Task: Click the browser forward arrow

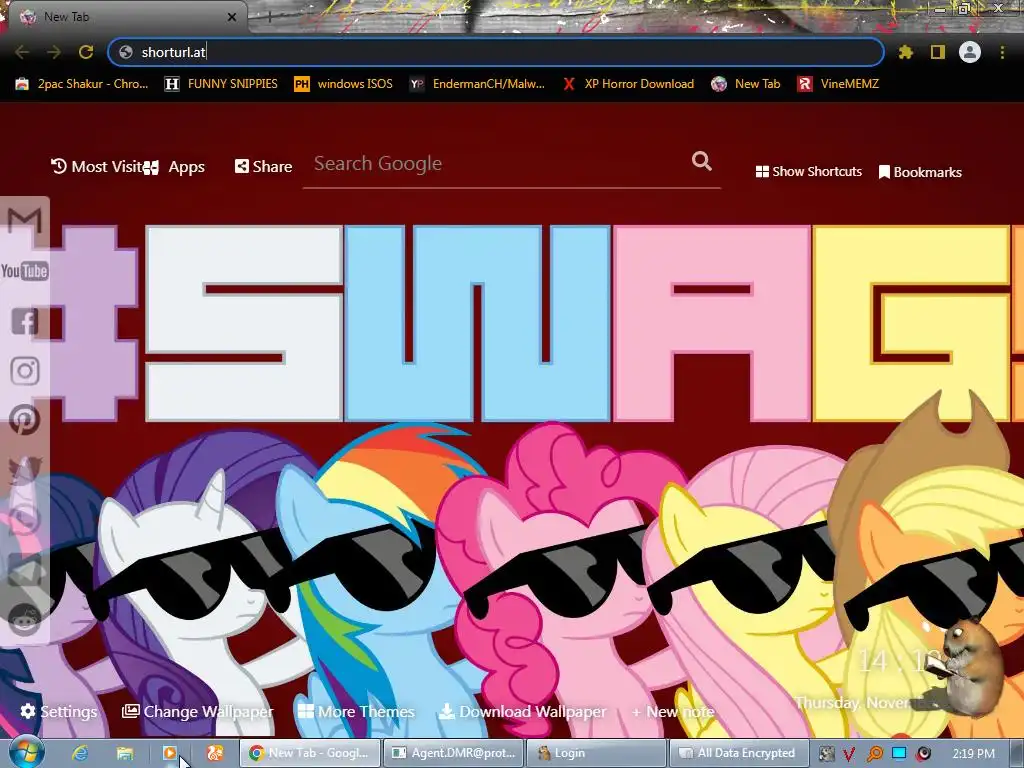Action: click(x=54, y=52)
